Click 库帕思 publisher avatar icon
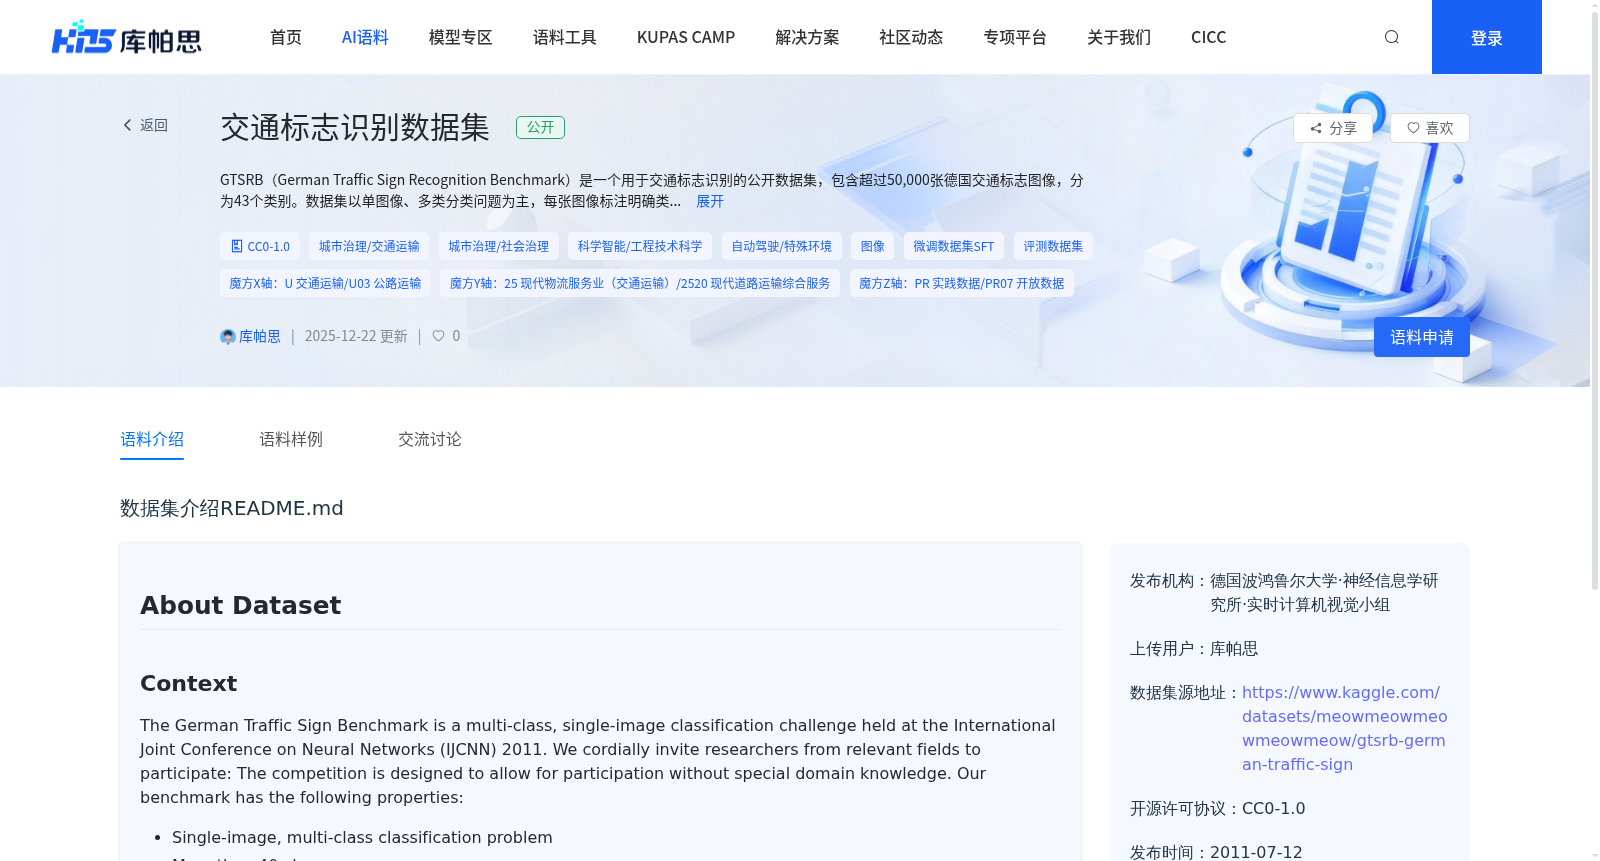This screenshot has height=861, width=1600. [x=227, y=337]
